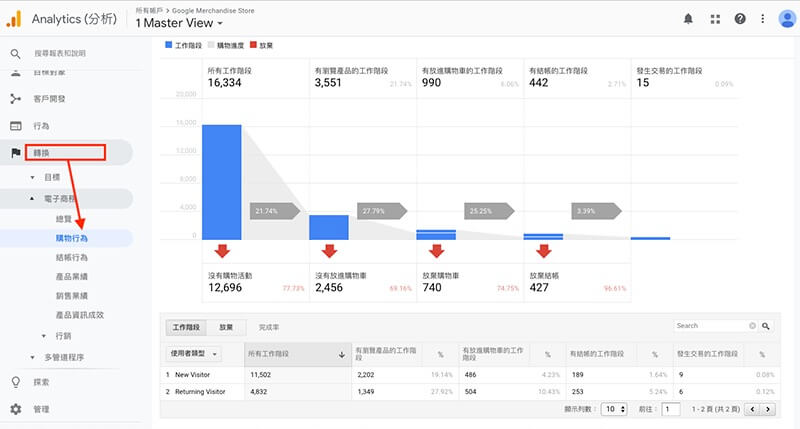Switch to the 完成率 tab
The image size is (800, 429).
pos(268,327)
